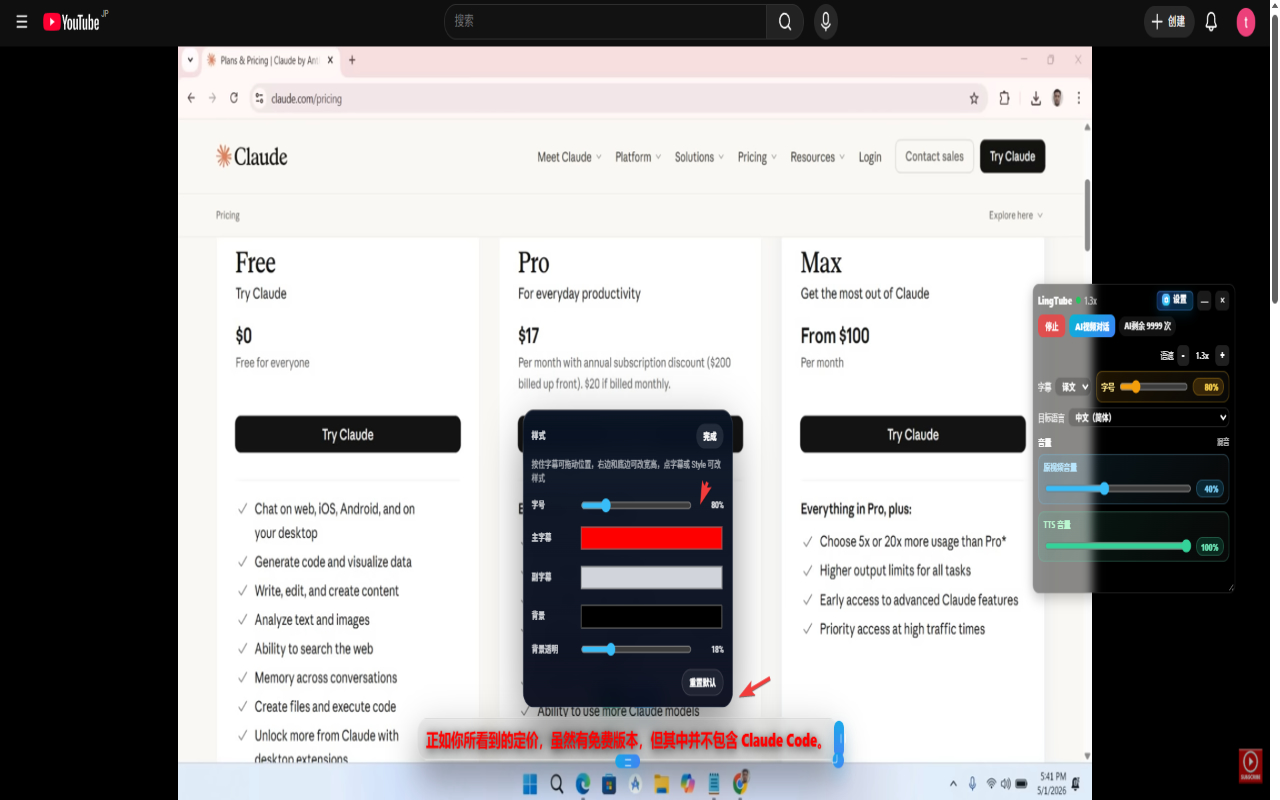Viewport: 1280px width, 800px height.
Task: Open the YouTube account avatar menu
Action: 1245,22
